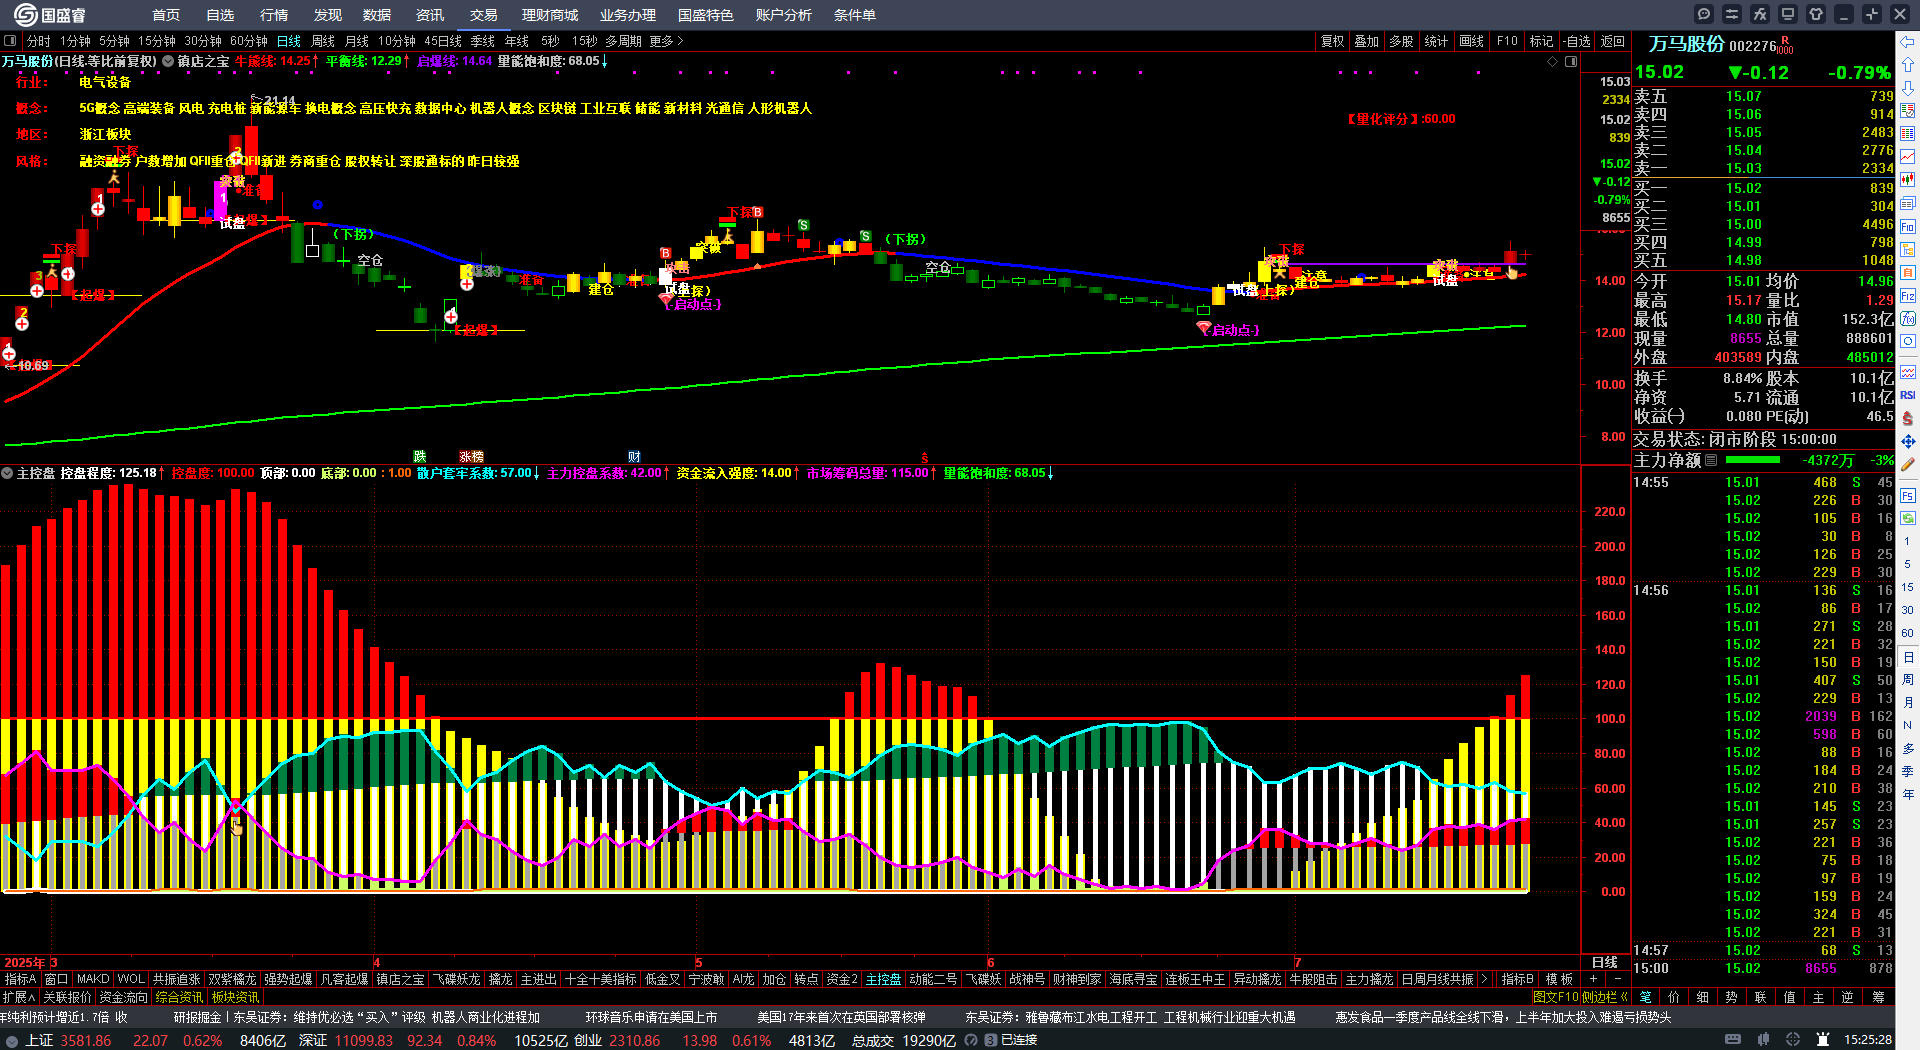Click the 万马股份 002276 stock title
This screenshot has width=1920, height=1050.
tap(1712, 45)
